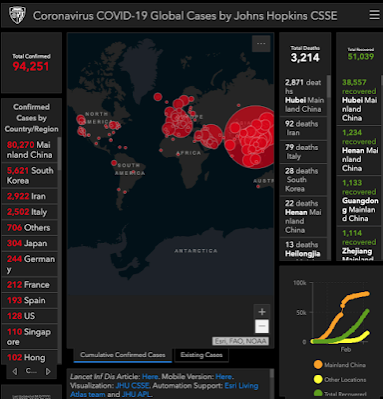
Task: Toggle the Total Recovered legend series
Action: point(340,394)
